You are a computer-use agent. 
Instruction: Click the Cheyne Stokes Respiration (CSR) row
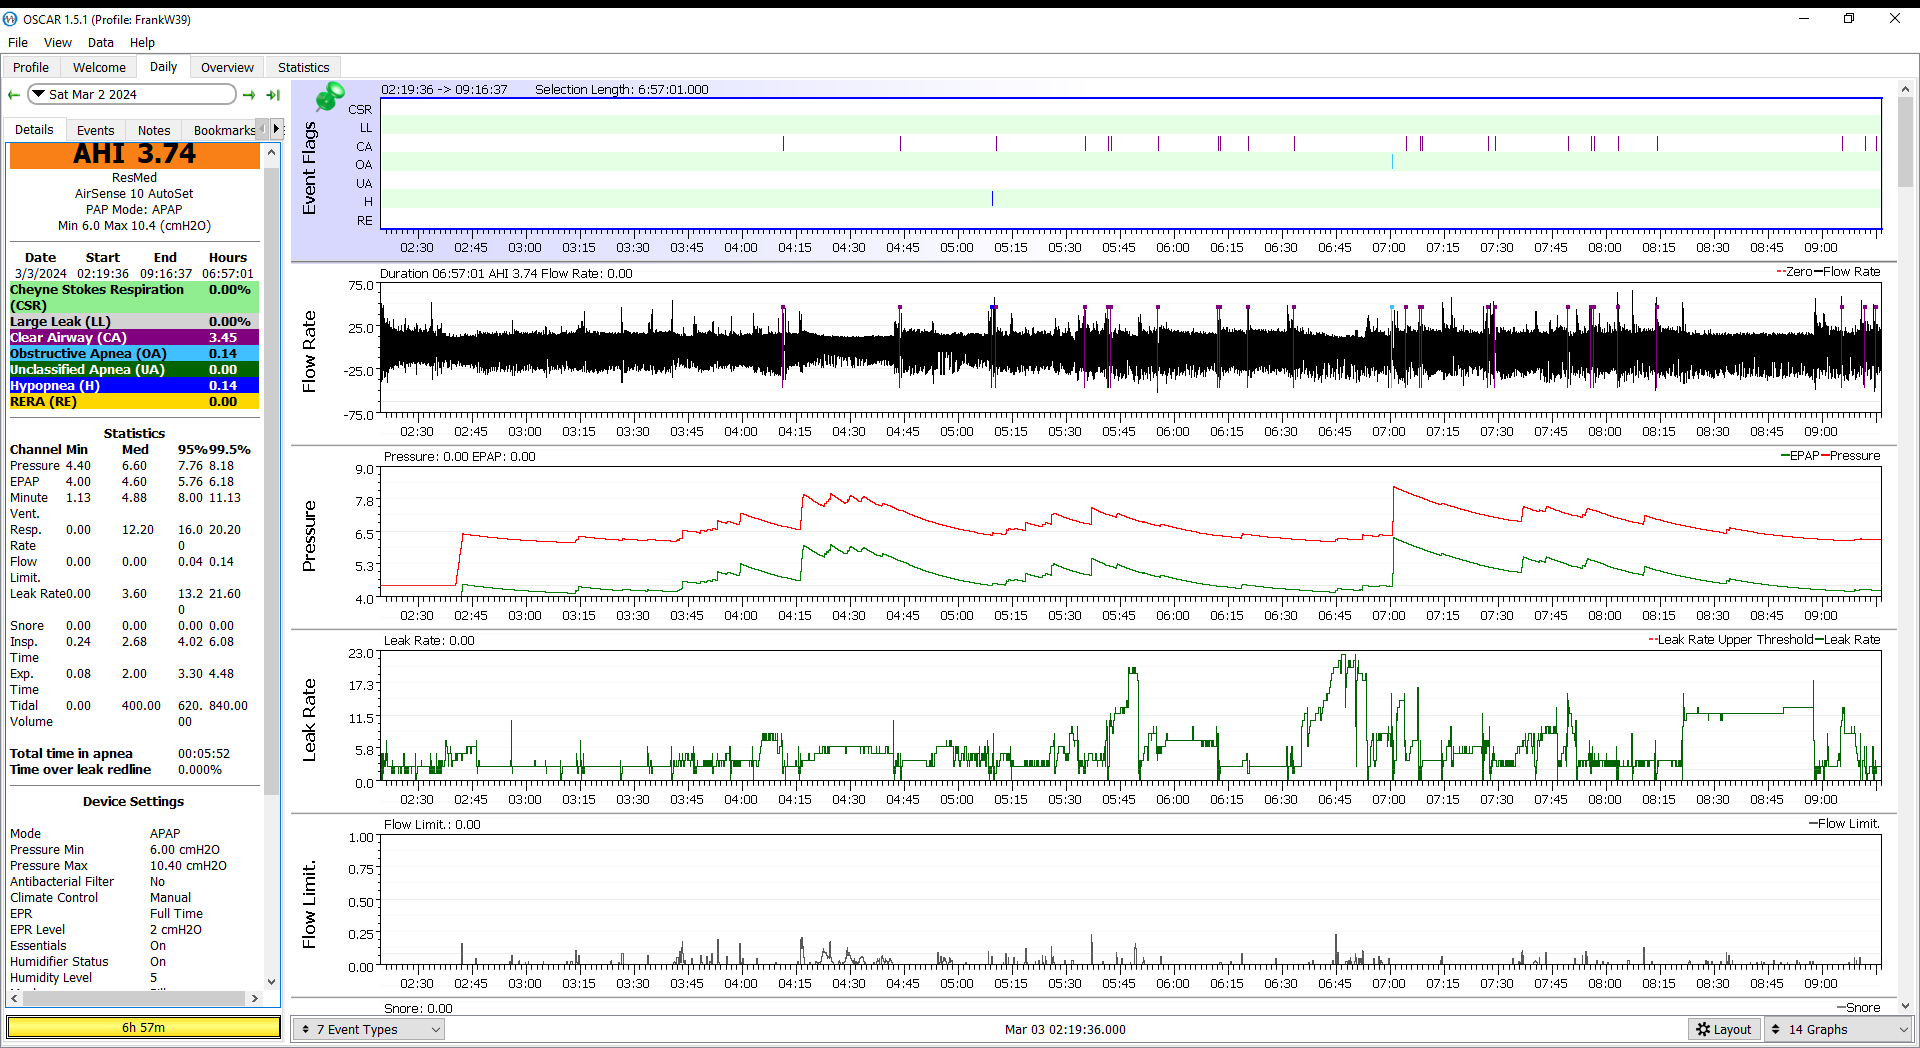[x=134, y=298]
